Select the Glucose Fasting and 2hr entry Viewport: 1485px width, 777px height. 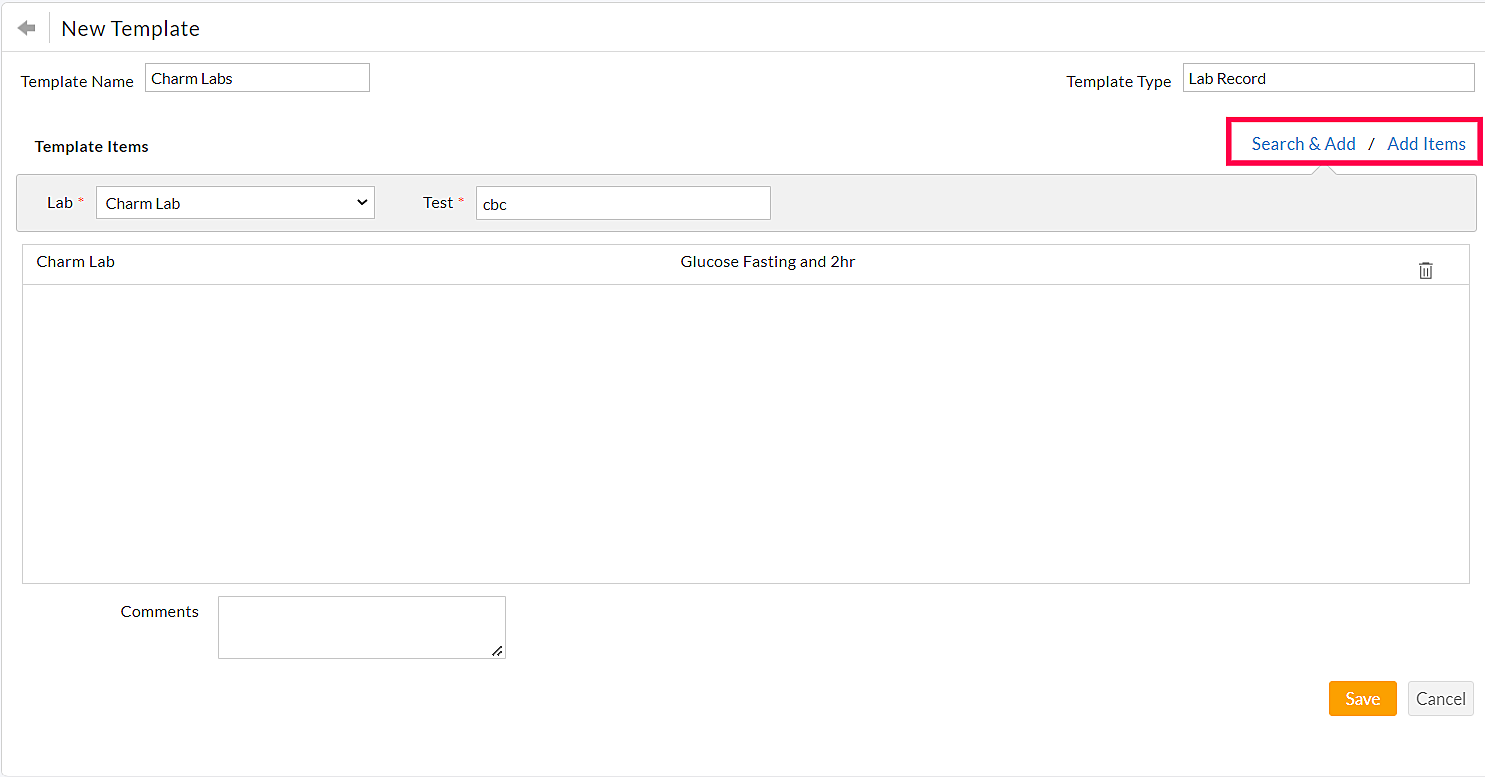pyautogui.click(x=767, y=261)
